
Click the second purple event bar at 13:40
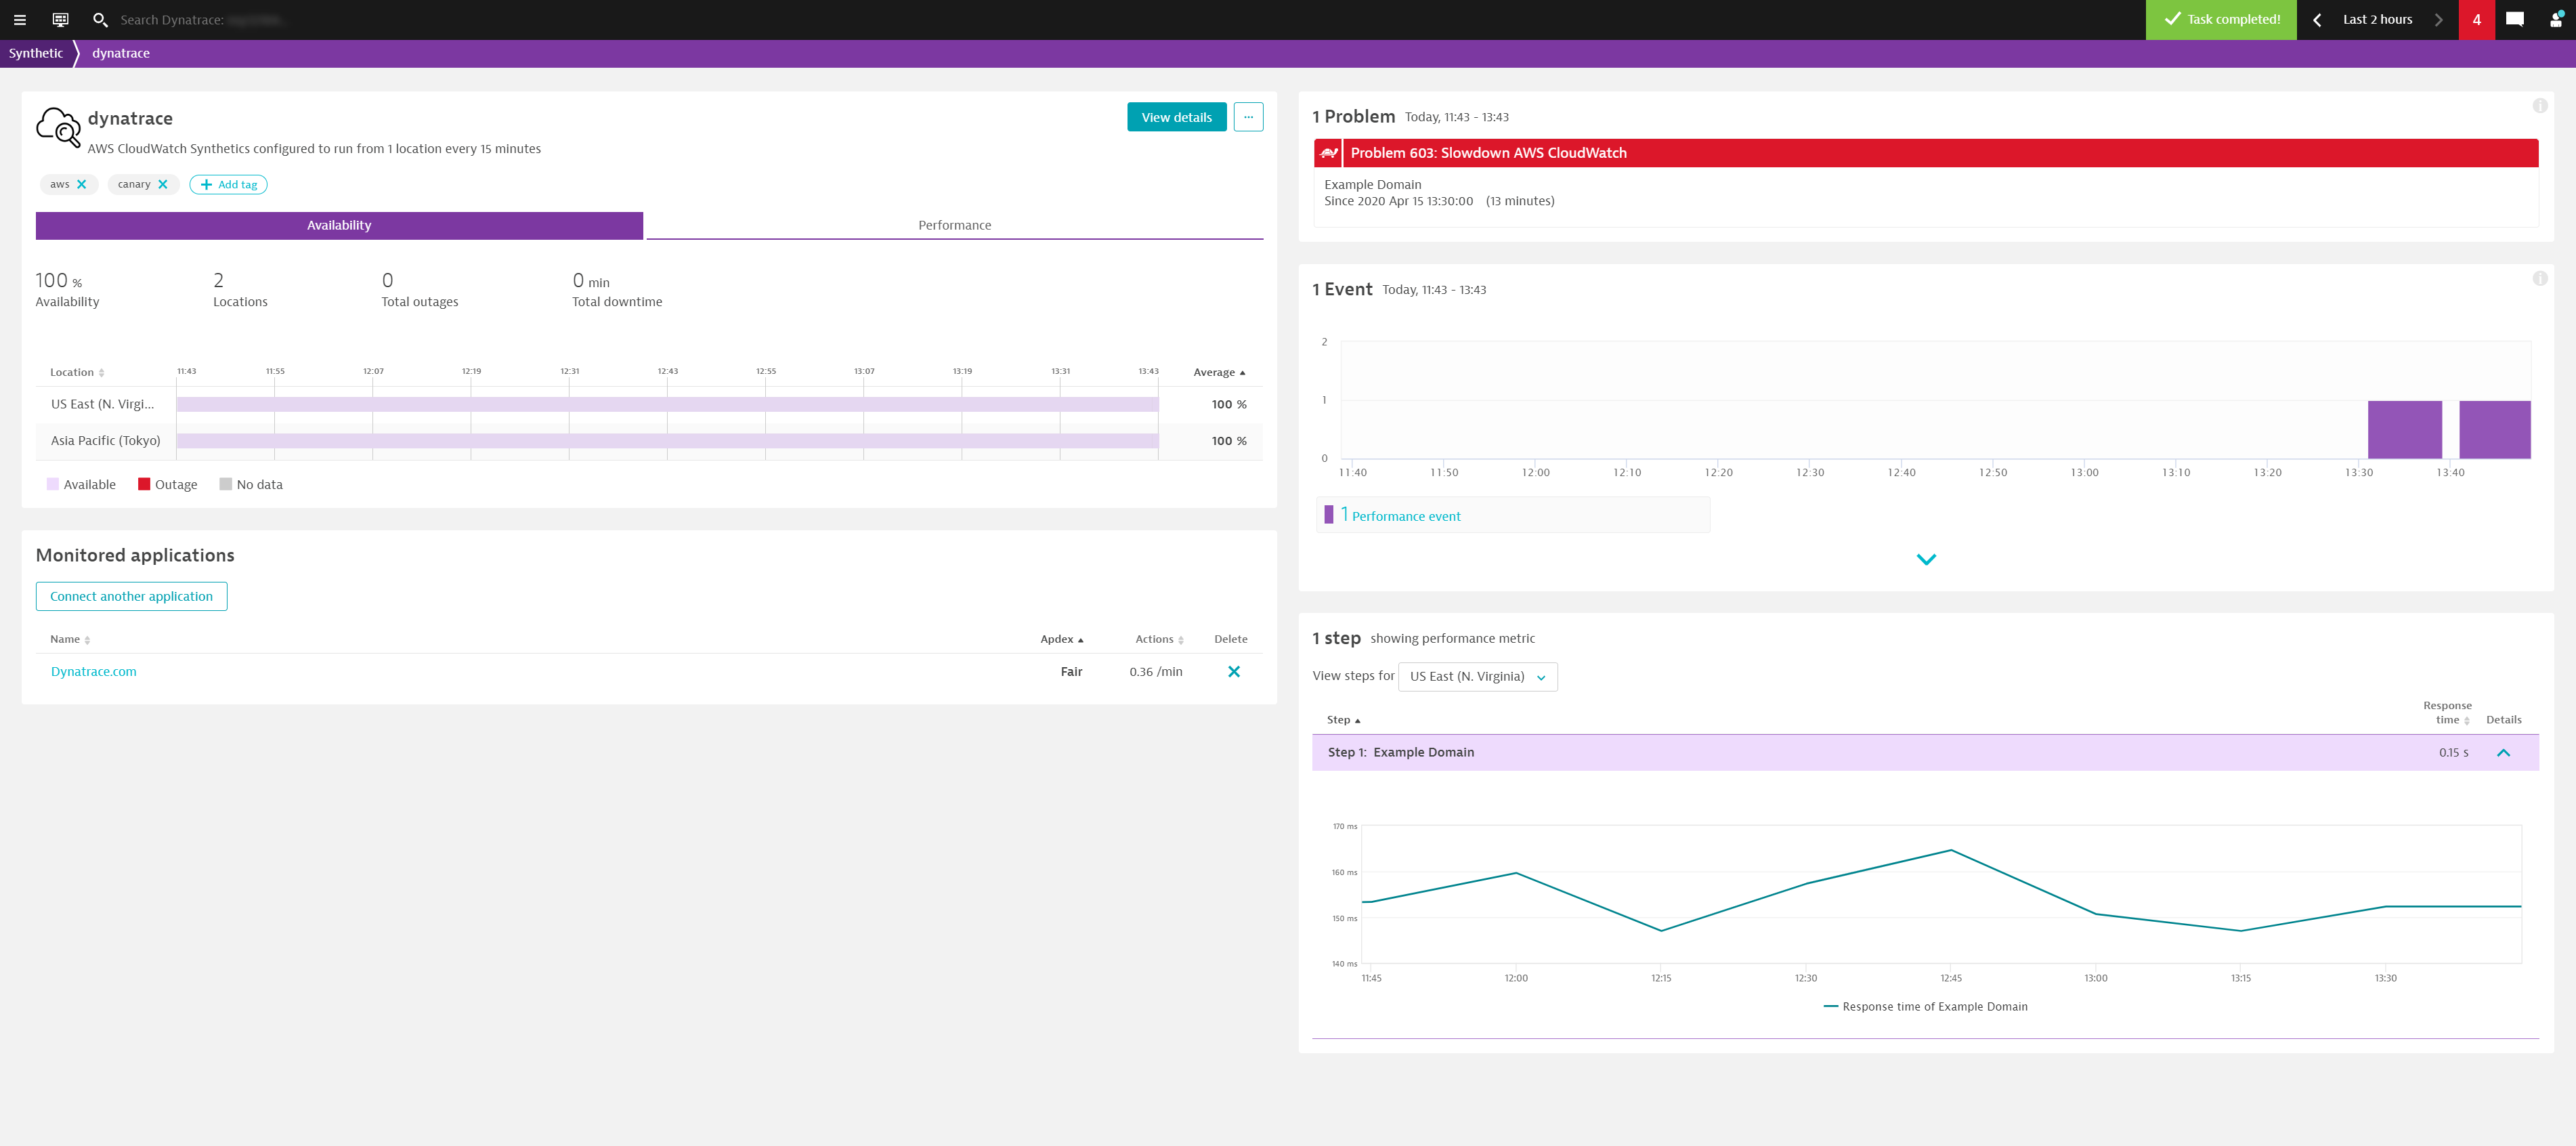pos(2494,430)
